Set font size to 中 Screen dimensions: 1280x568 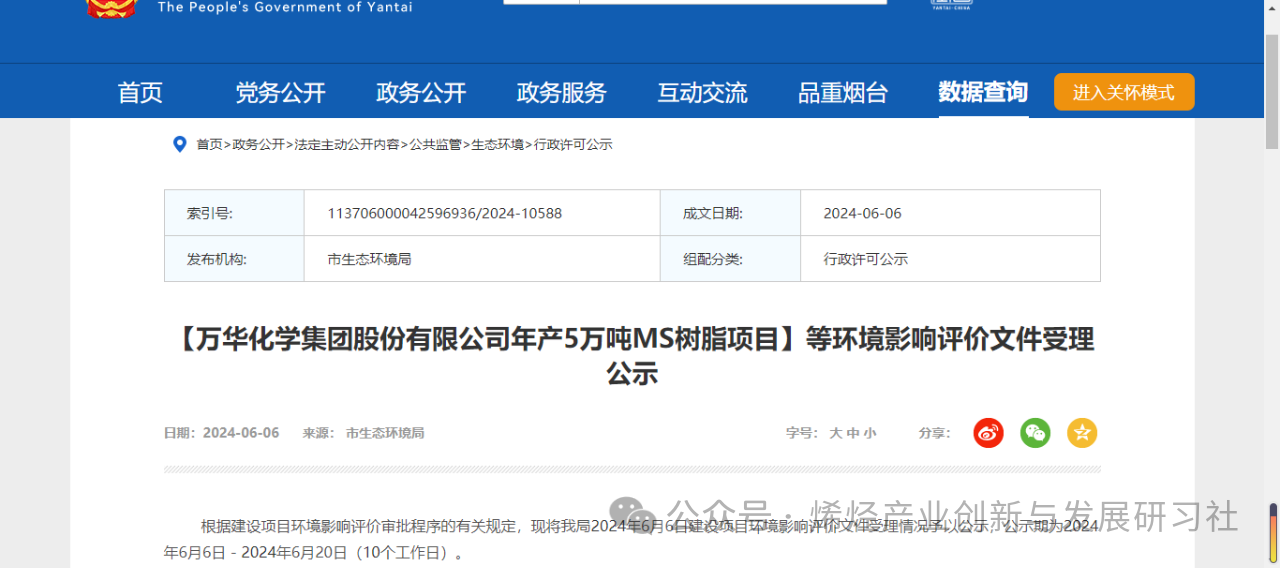(853, 433)
